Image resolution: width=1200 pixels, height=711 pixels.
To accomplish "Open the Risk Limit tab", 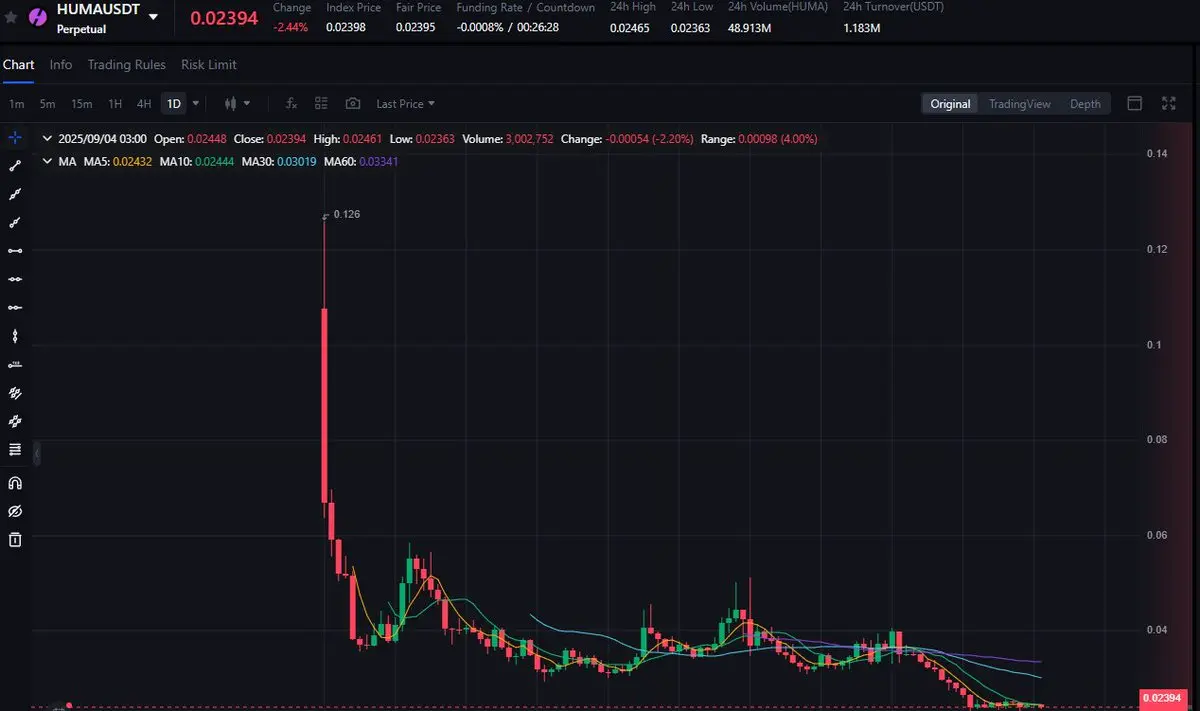I will pyautogui.click(x=209, y=64).
